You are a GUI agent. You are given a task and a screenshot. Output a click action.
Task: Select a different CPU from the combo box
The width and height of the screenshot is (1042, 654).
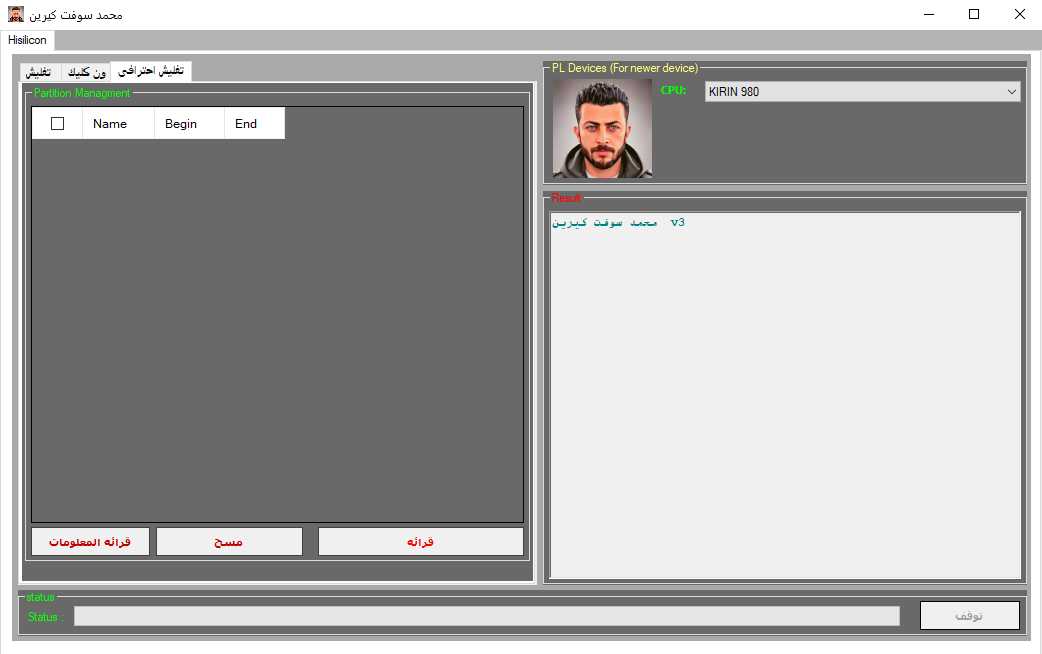(1010, 90)
